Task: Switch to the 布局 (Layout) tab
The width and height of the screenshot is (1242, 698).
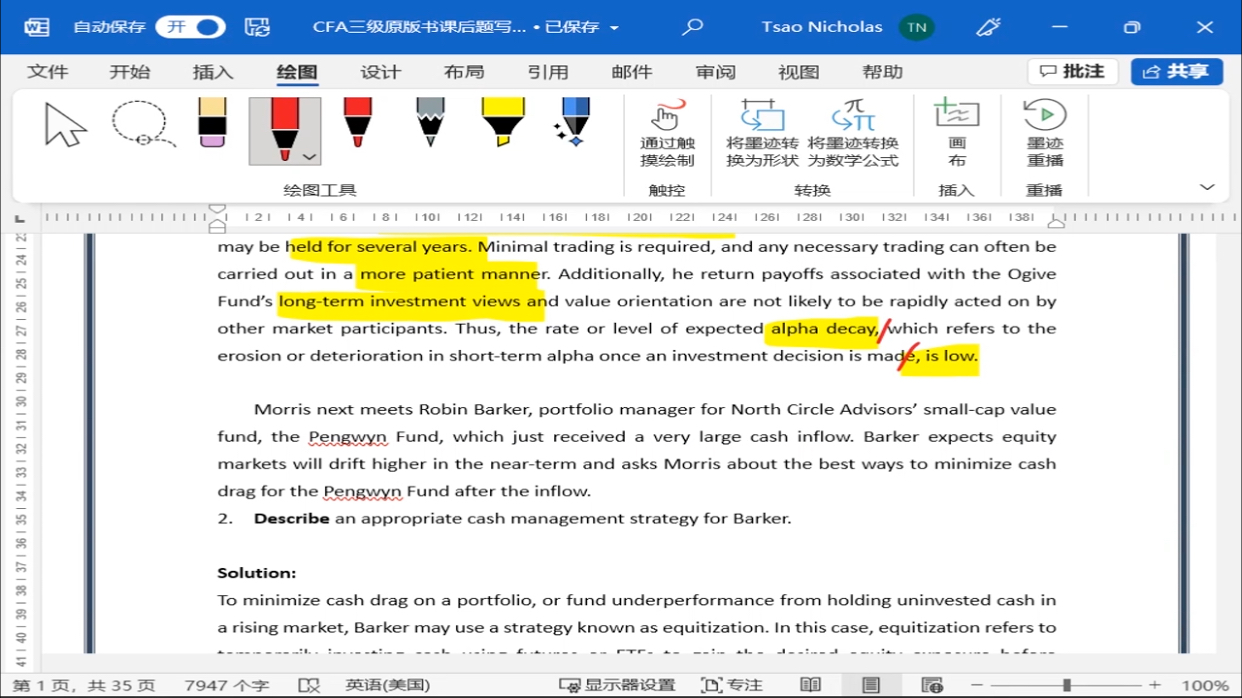Action: (x=464, y=72)
